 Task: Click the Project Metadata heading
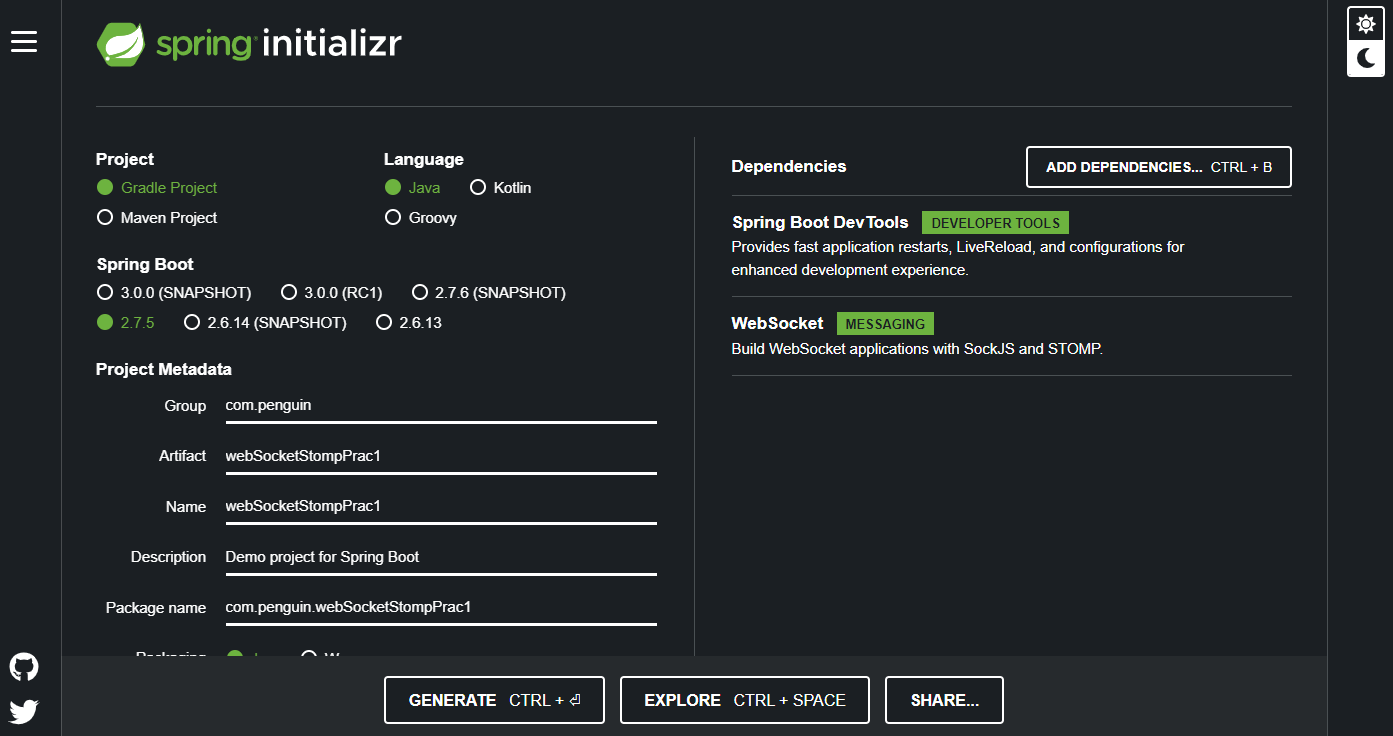click(164, 370)
